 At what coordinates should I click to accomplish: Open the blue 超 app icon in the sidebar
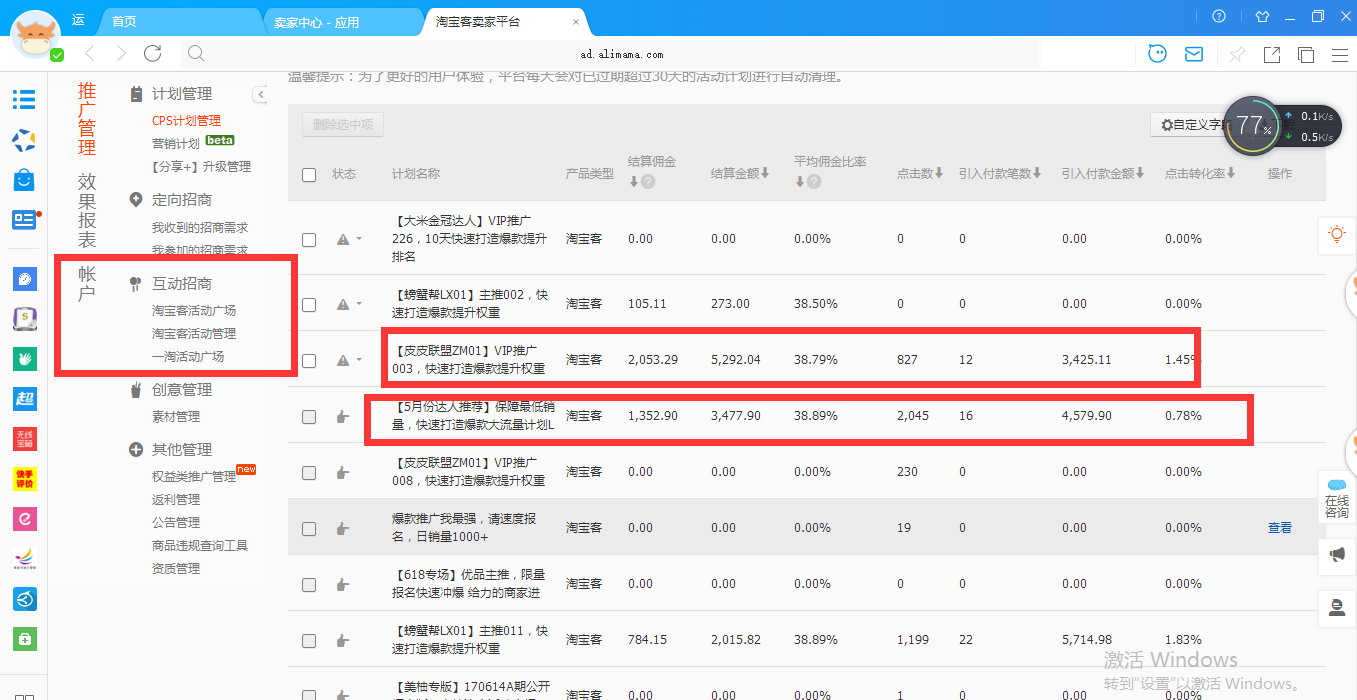pyautogui.click(x=24, y=399)
